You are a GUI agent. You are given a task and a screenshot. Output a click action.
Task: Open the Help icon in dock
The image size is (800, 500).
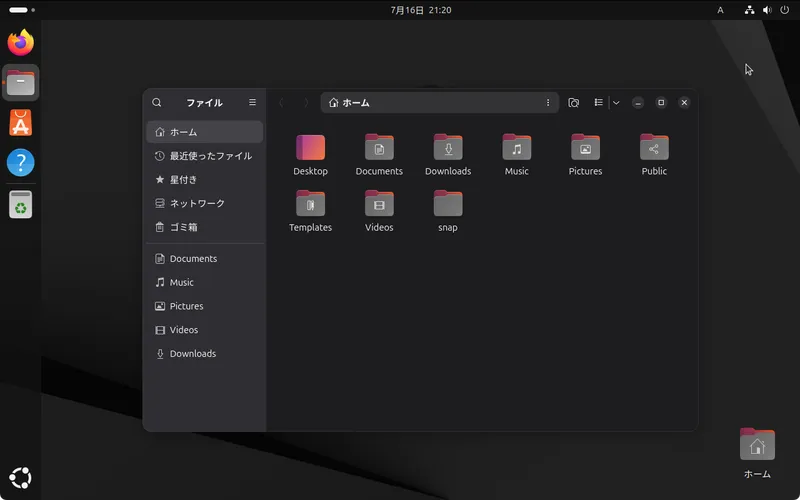pos(20,163)
